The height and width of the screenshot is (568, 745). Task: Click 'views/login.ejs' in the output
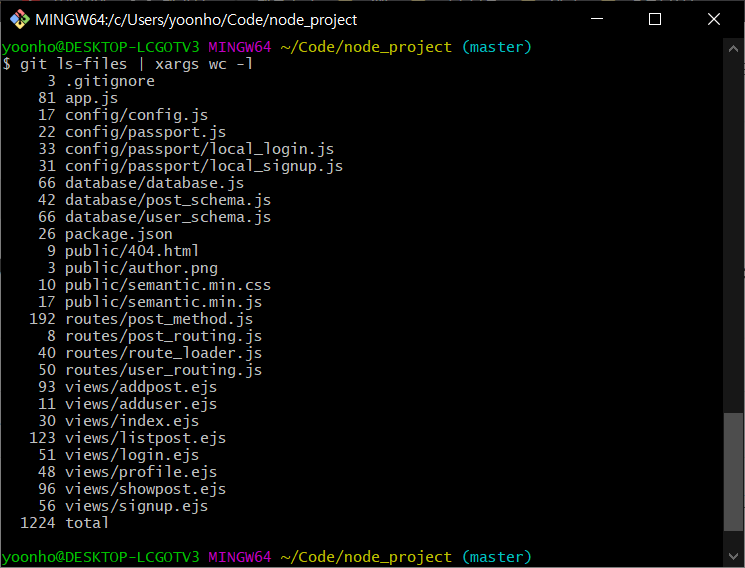[132, 455]
